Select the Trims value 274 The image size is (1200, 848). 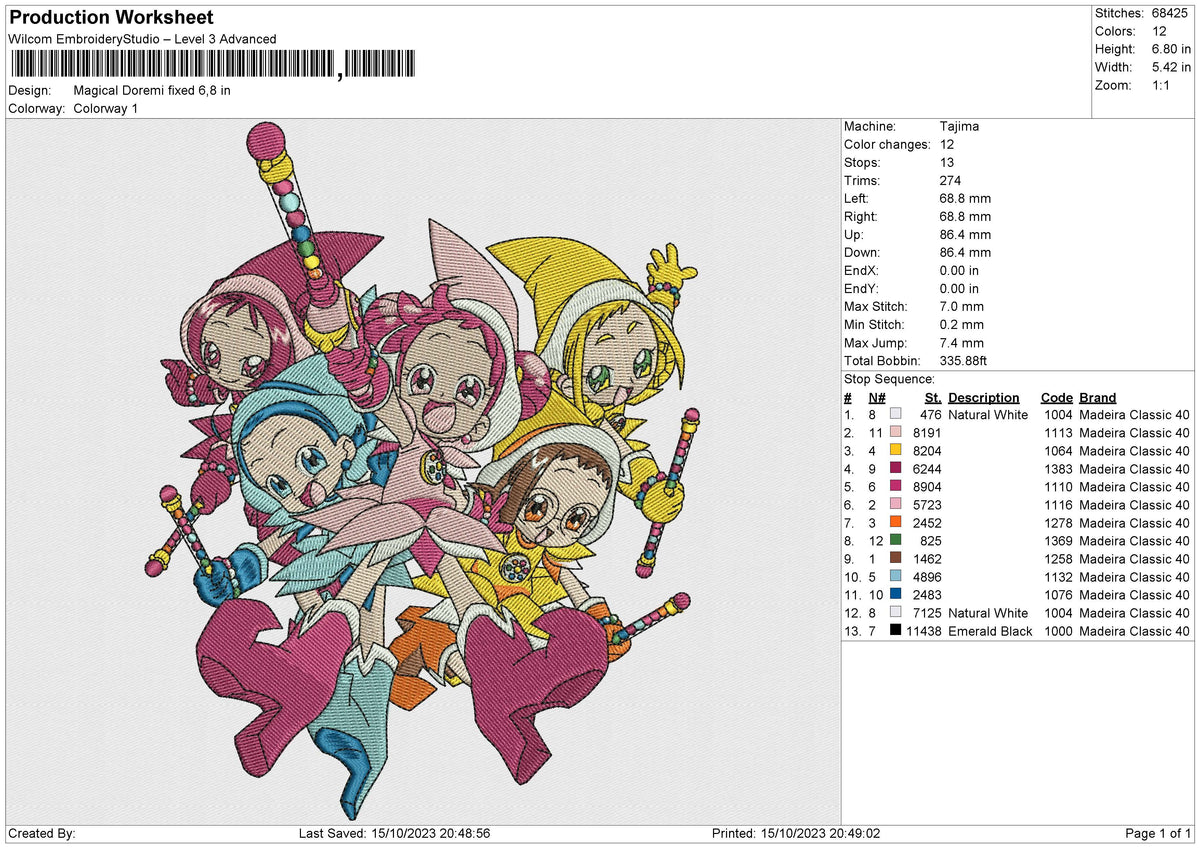[951, 181]
